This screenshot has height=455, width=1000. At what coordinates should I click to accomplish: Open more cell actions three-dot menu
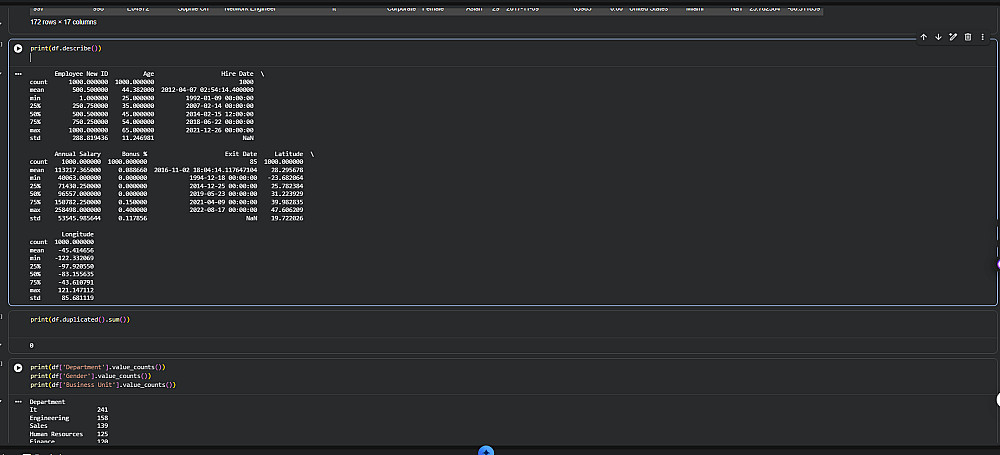coord(982,37)
